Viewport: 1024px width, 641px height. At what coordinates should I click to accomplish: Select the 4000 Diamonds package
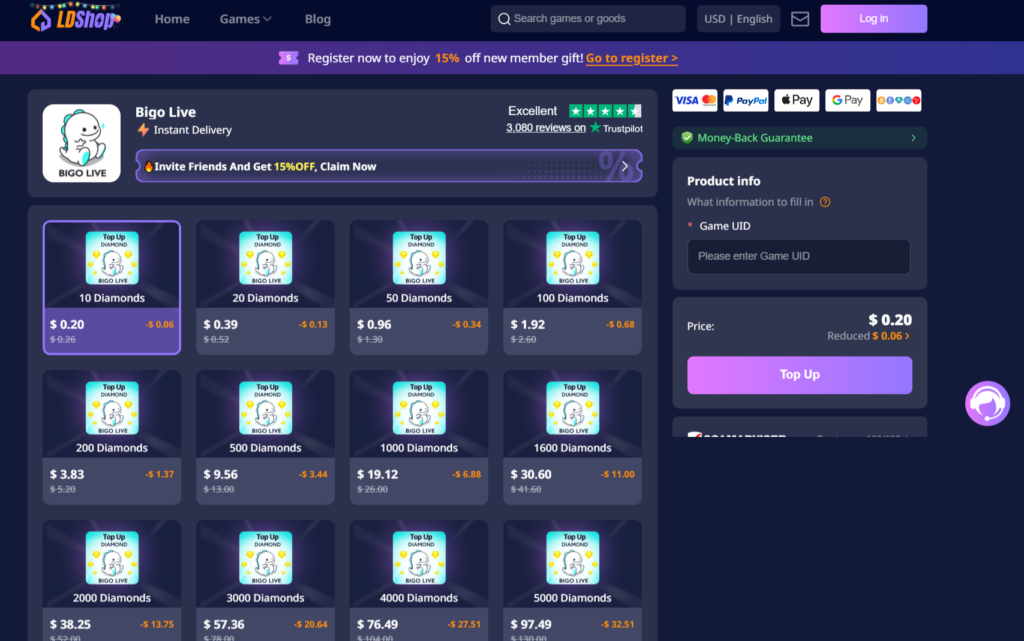[419, 581]
